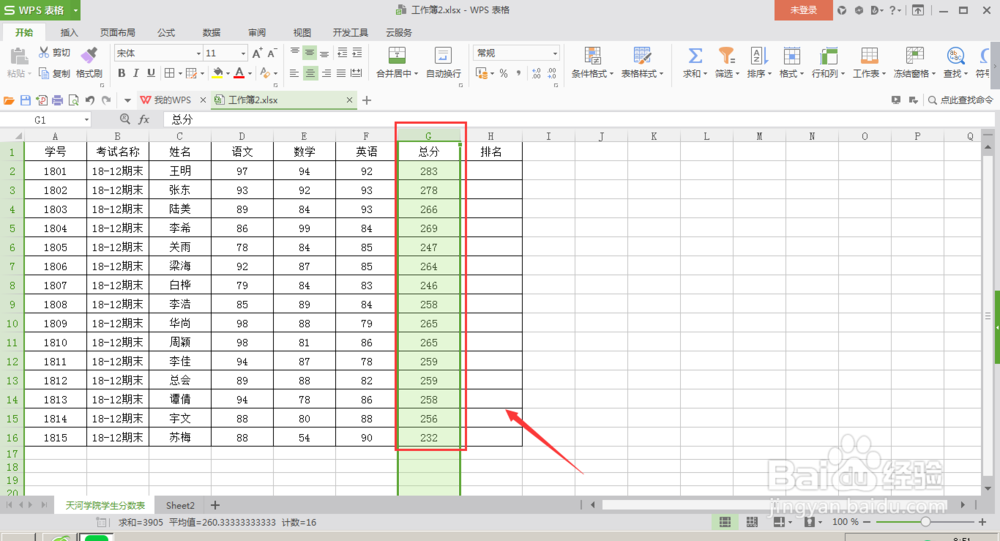Toggle top vertical alignment
Image resolution: width=1000 pixels, height=541 pixels.
(x=295, y=52)
